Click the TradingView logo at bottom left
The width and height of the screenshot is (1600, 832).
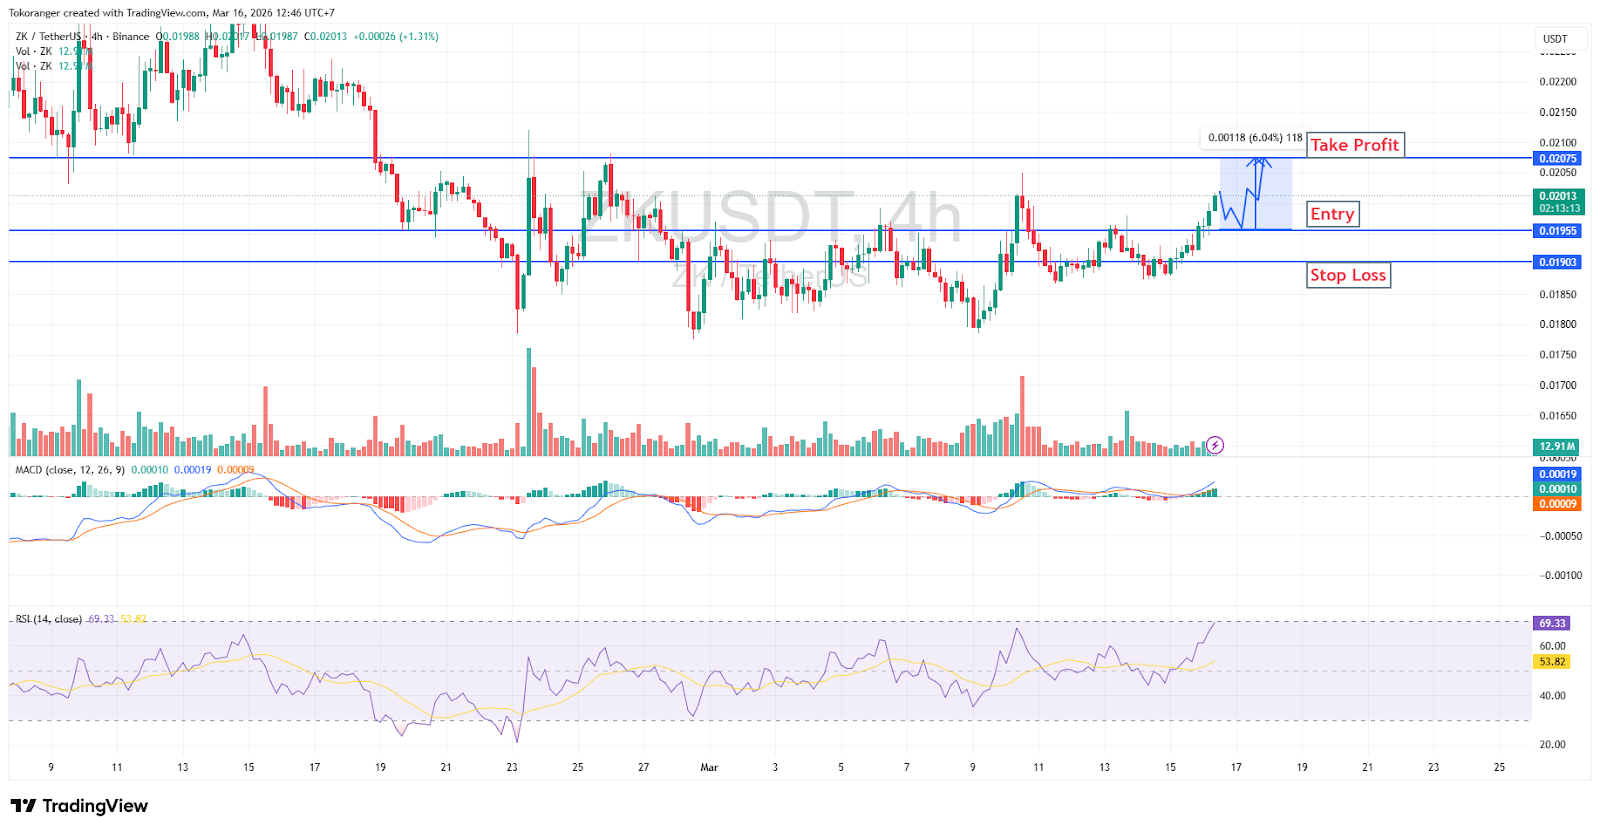[80, 806]
